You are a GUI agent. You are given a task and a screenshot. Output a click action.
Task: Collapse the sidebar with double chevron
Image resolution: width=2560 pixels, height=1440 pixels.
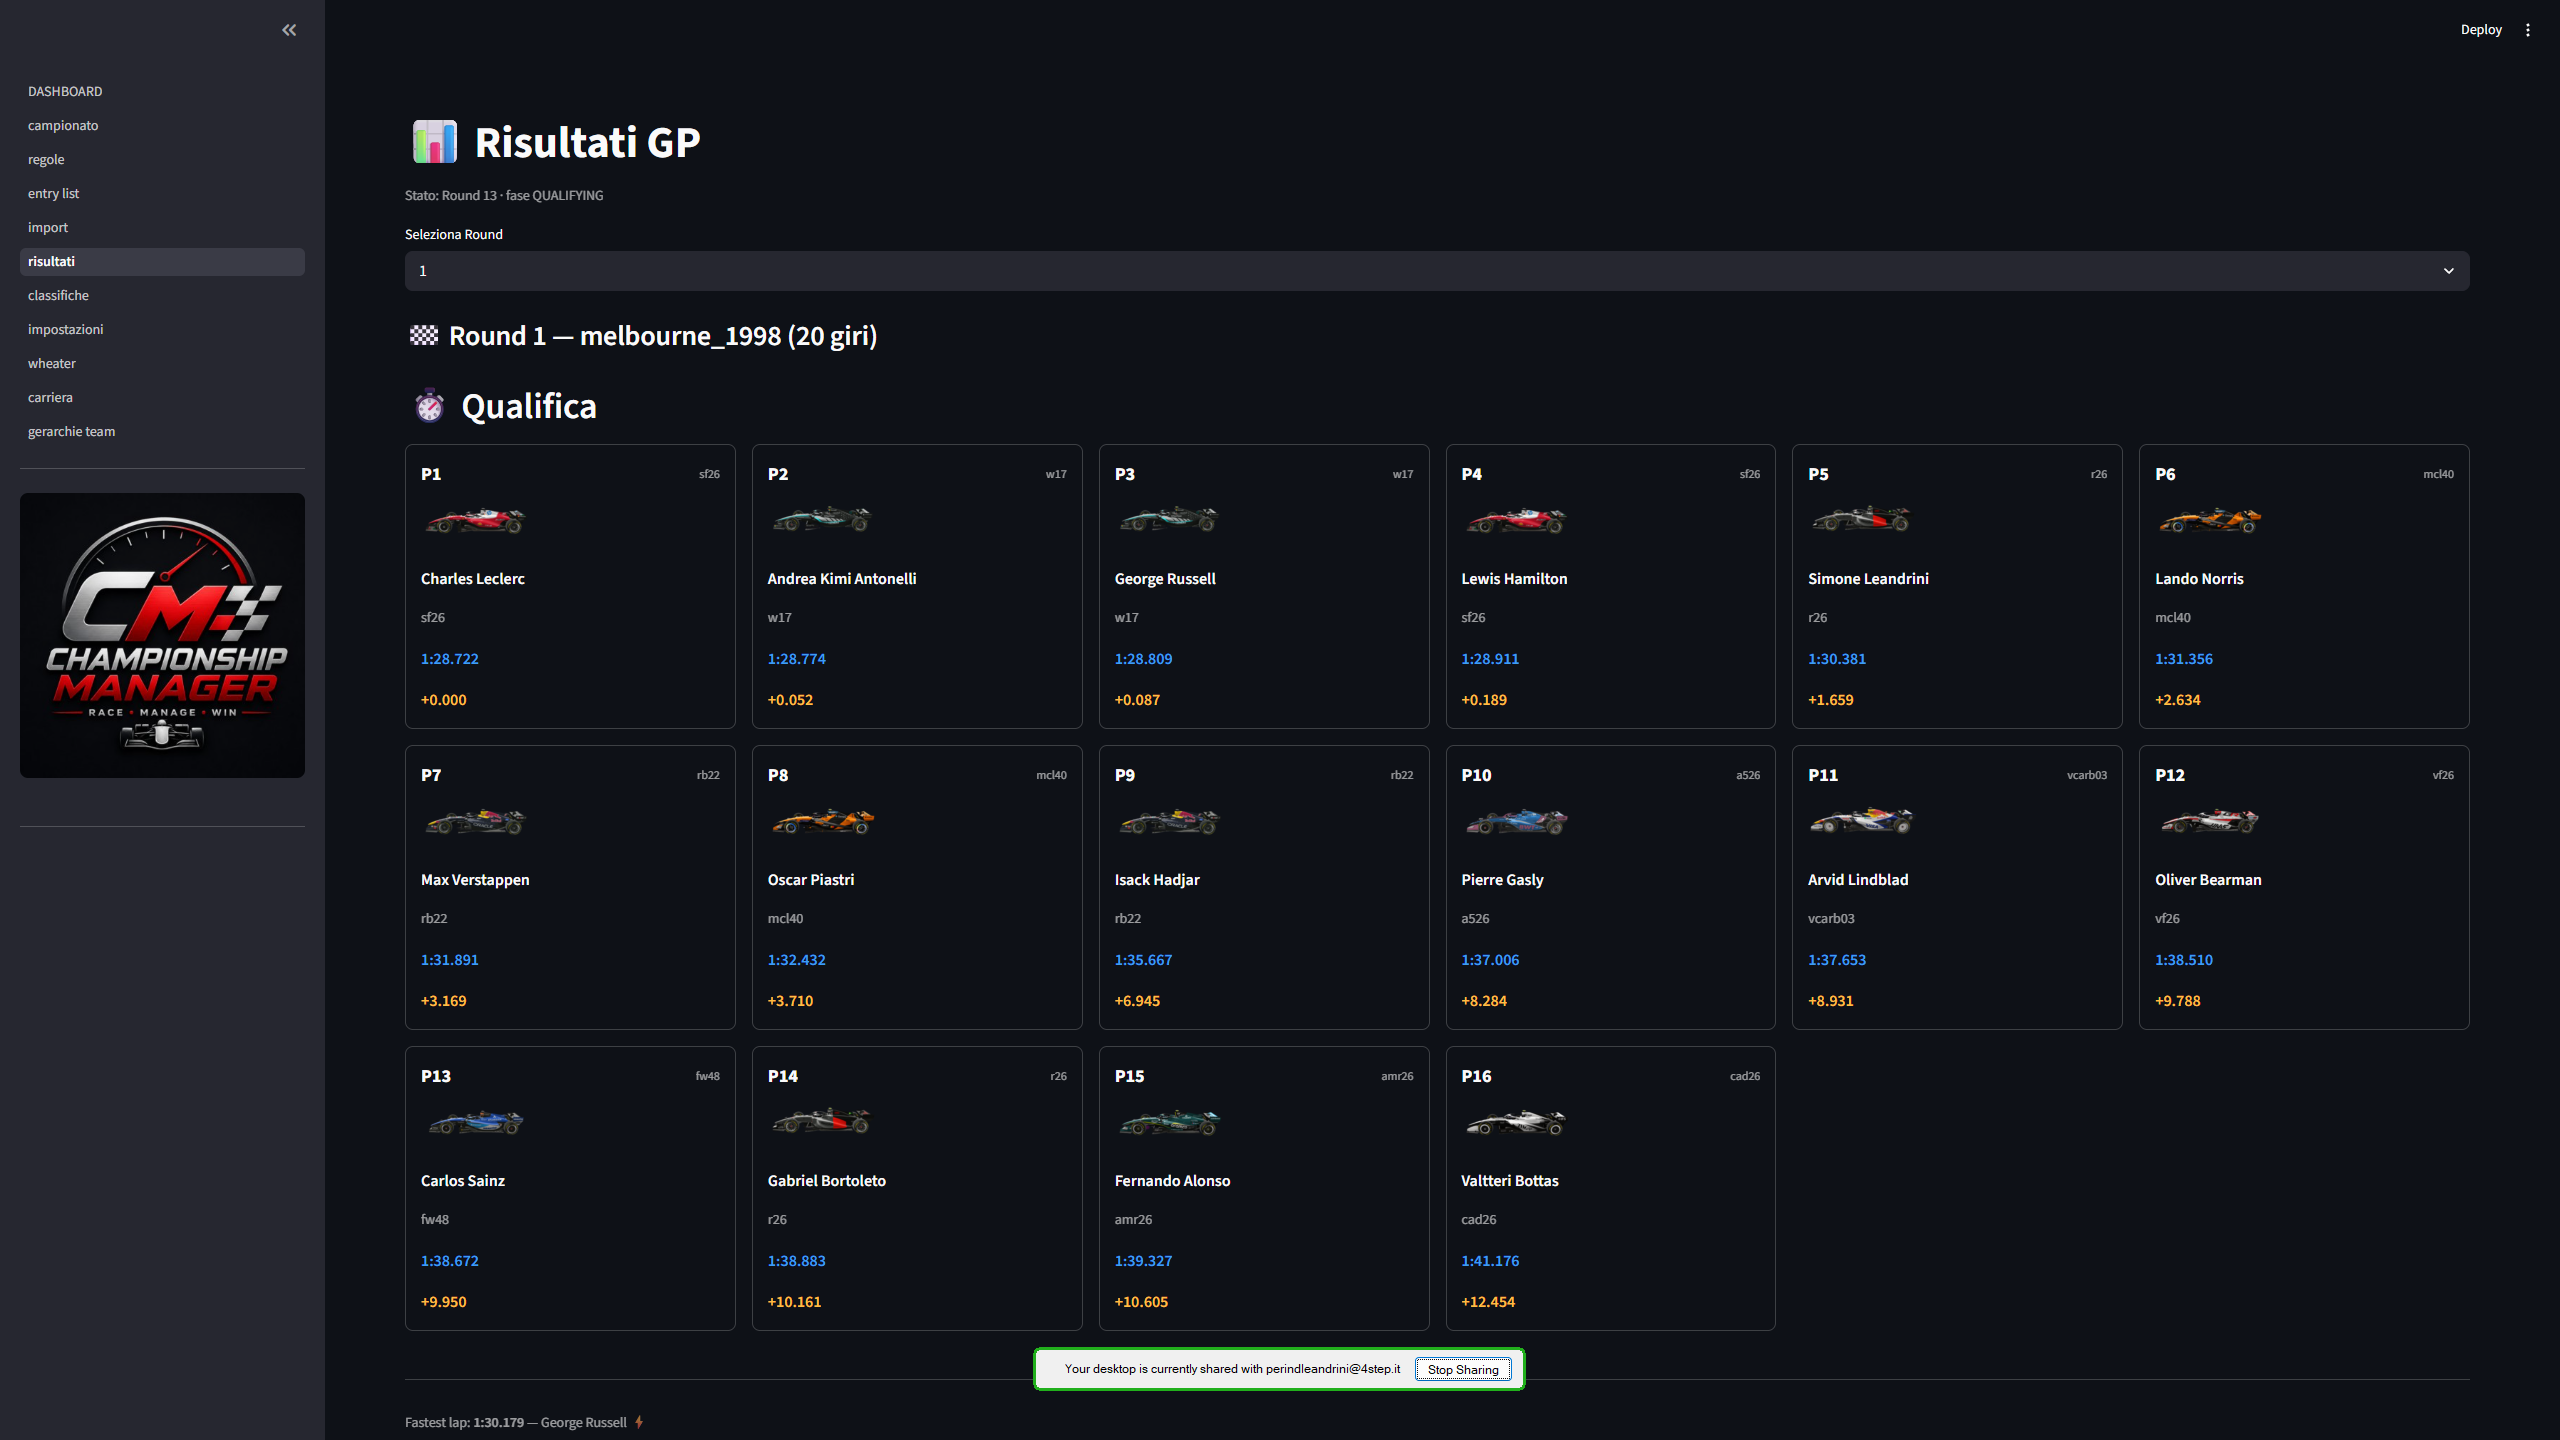[x=289, y=30]
